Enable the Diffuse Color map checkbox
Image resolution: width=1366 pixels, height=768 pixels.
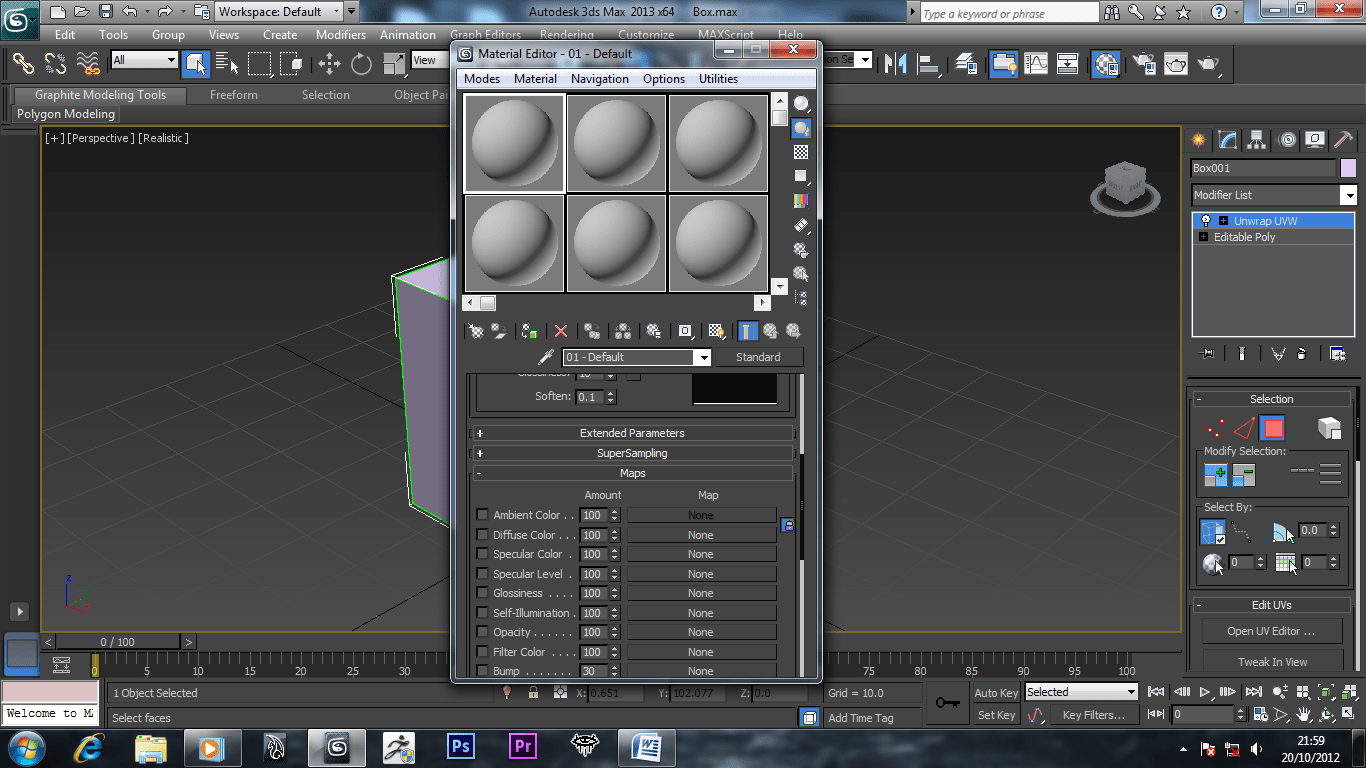482,535
